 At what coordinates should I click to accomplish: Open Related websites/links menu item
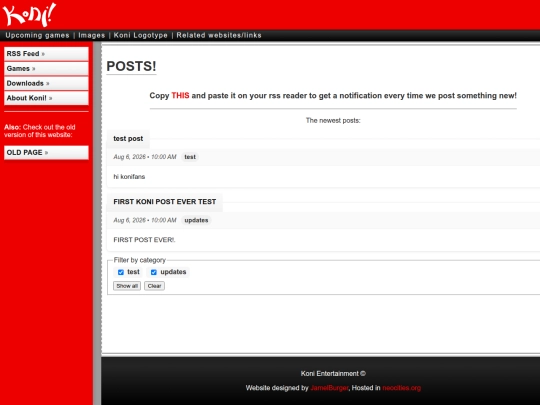219,35
